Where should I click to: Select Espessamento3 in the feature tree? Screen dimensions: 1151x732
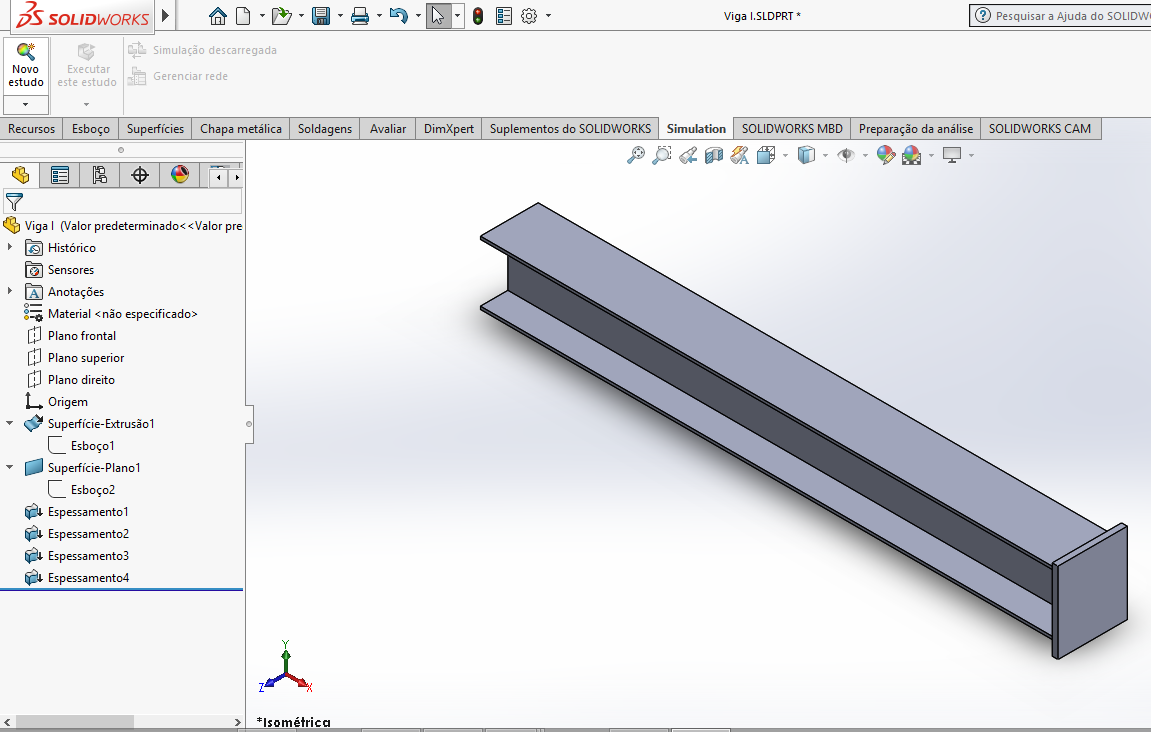(x=88, y=556)
